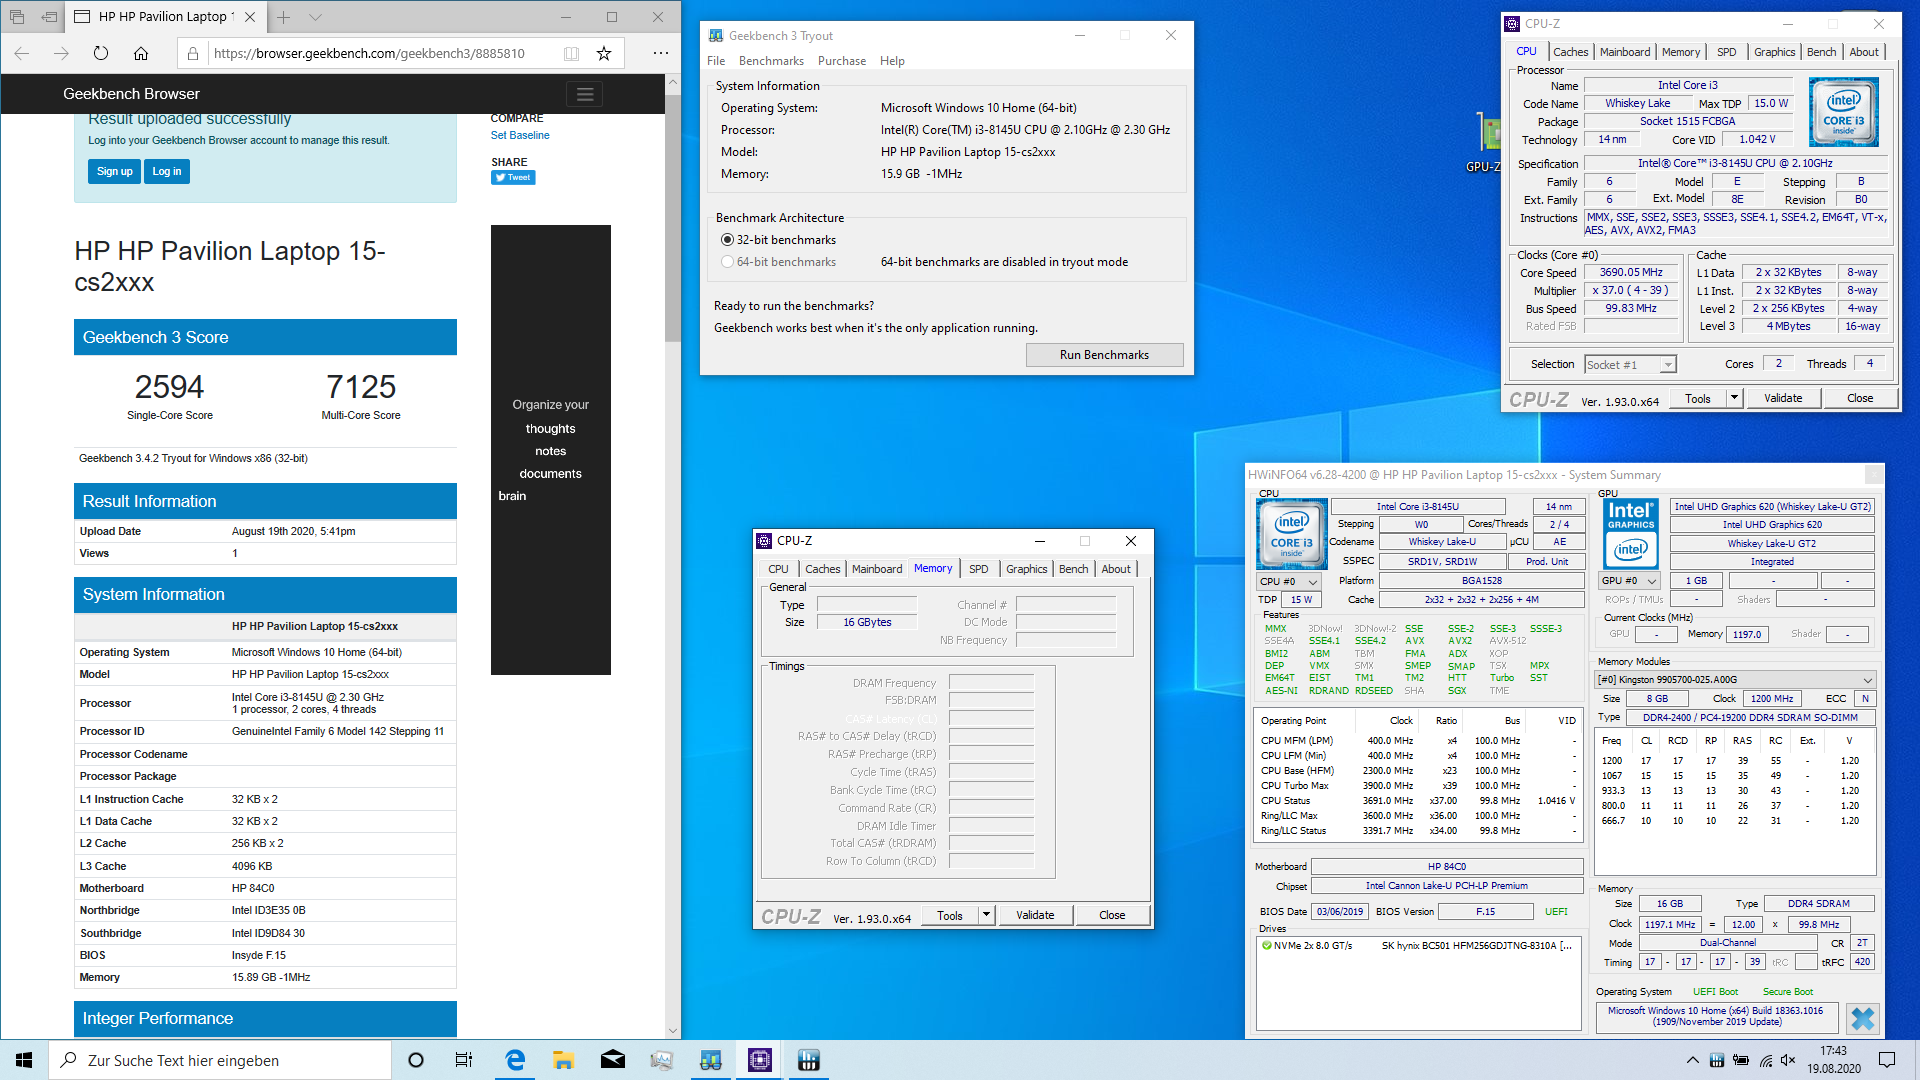Open the browser home page
This screenshot has width=1920, height=1080.
pos(141,53)
